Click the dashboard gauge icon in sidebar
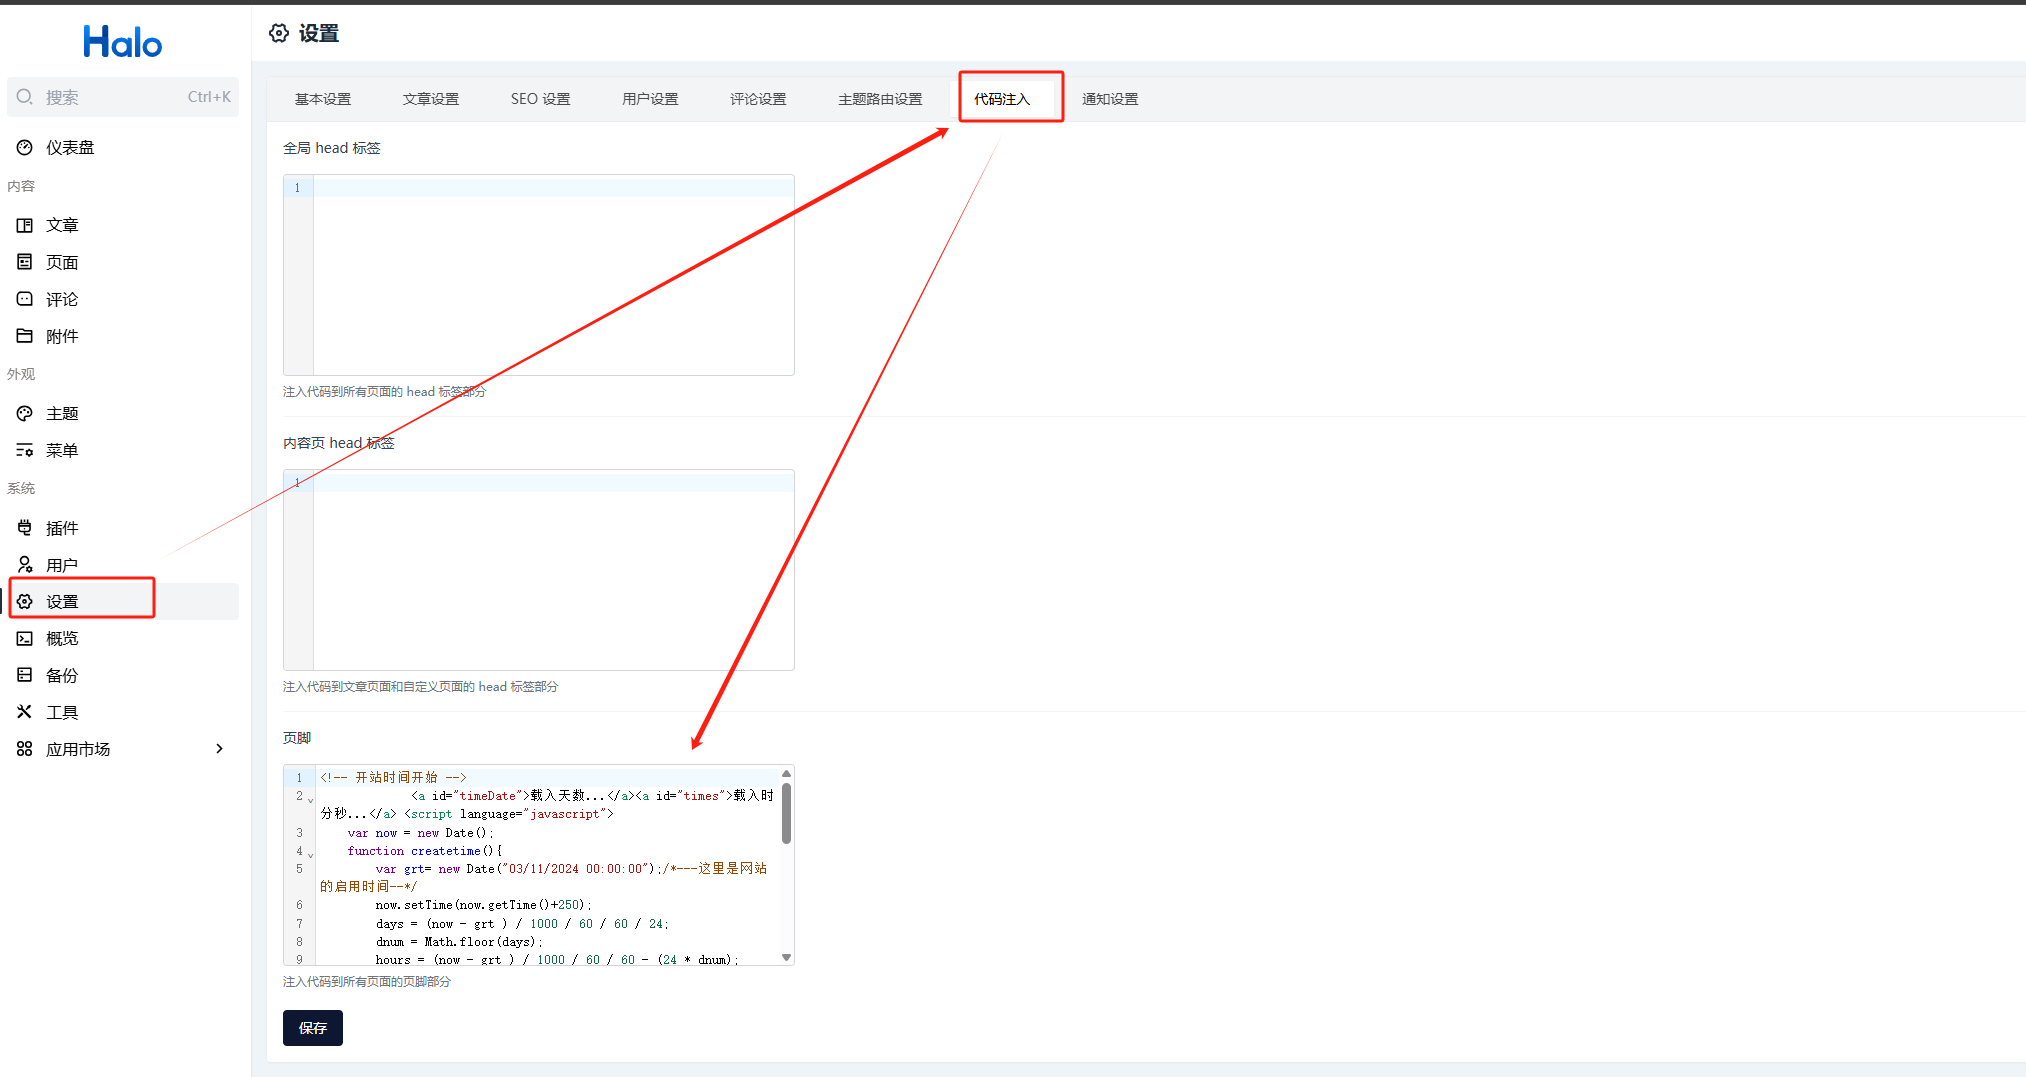The image size is (2026, 1077). pyautogui.click(x=25, y=148)
